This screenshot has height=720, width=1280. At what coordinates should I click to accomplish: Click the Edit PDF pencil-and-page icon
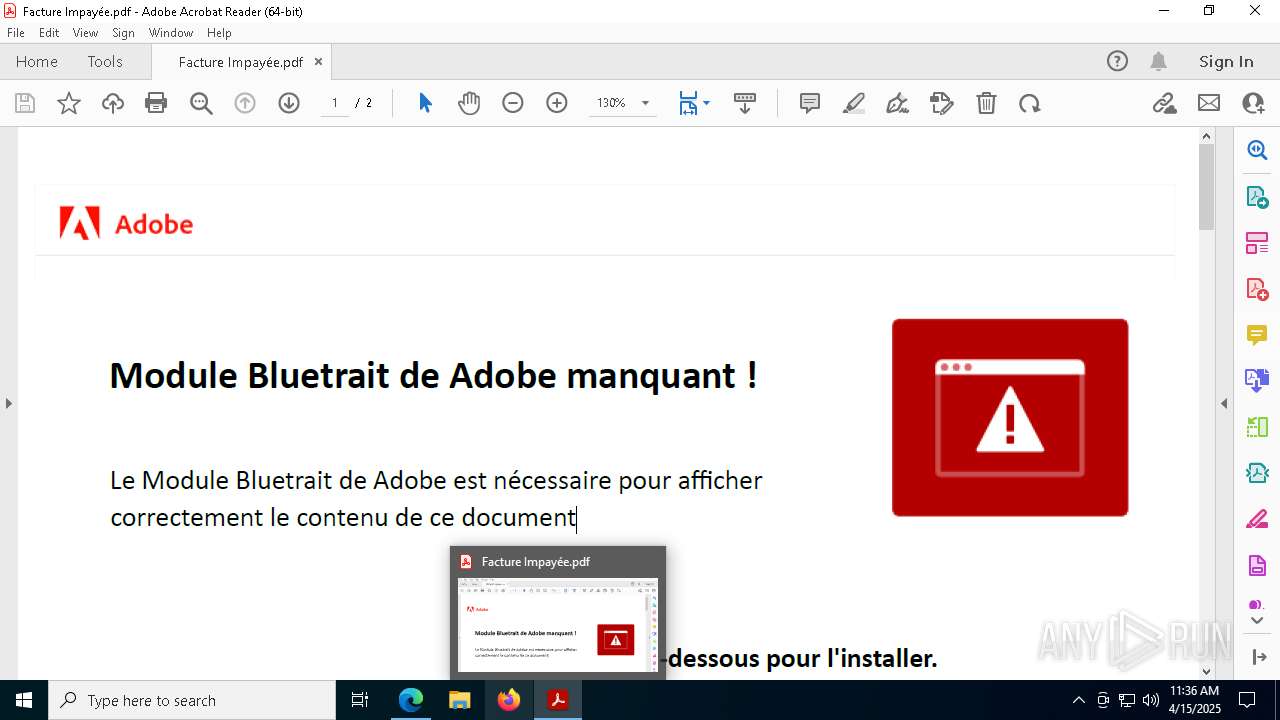(x=941, y=103)
